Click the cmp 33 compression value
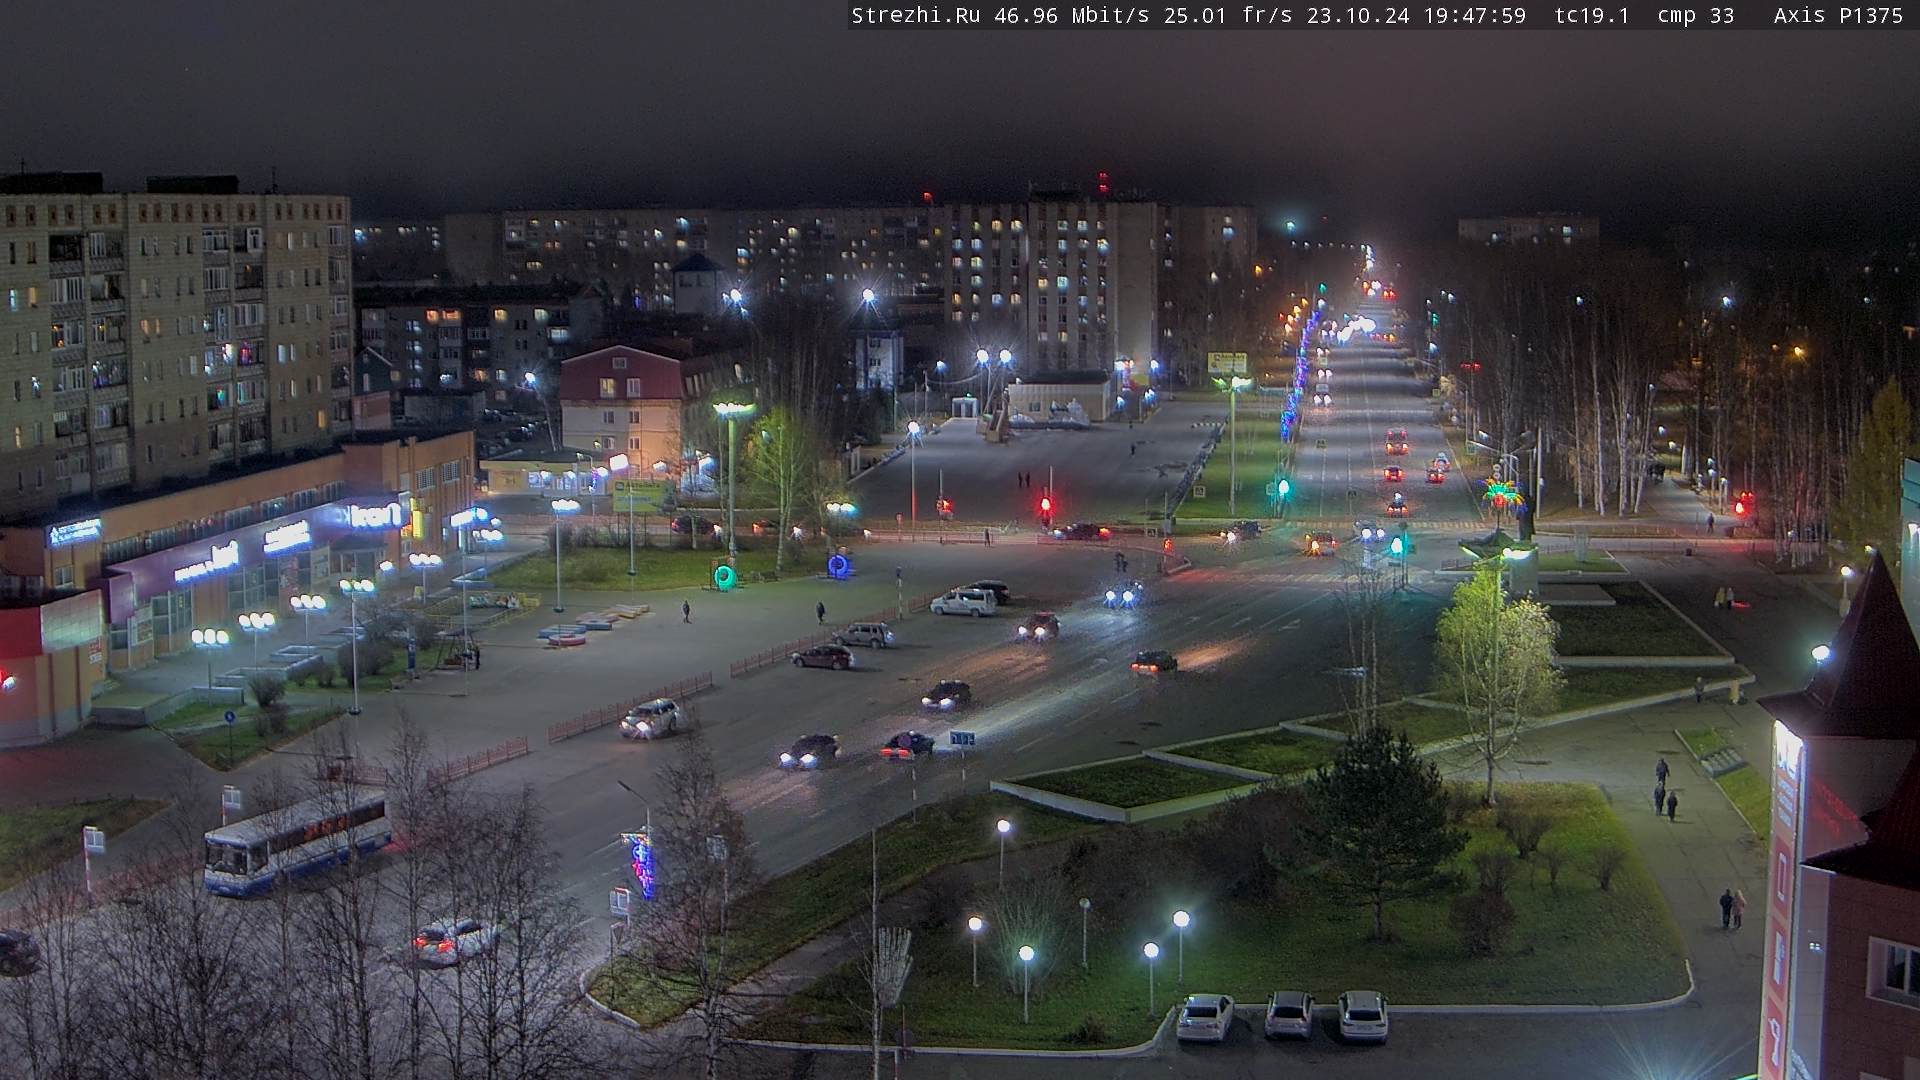 pos(1696,15)
